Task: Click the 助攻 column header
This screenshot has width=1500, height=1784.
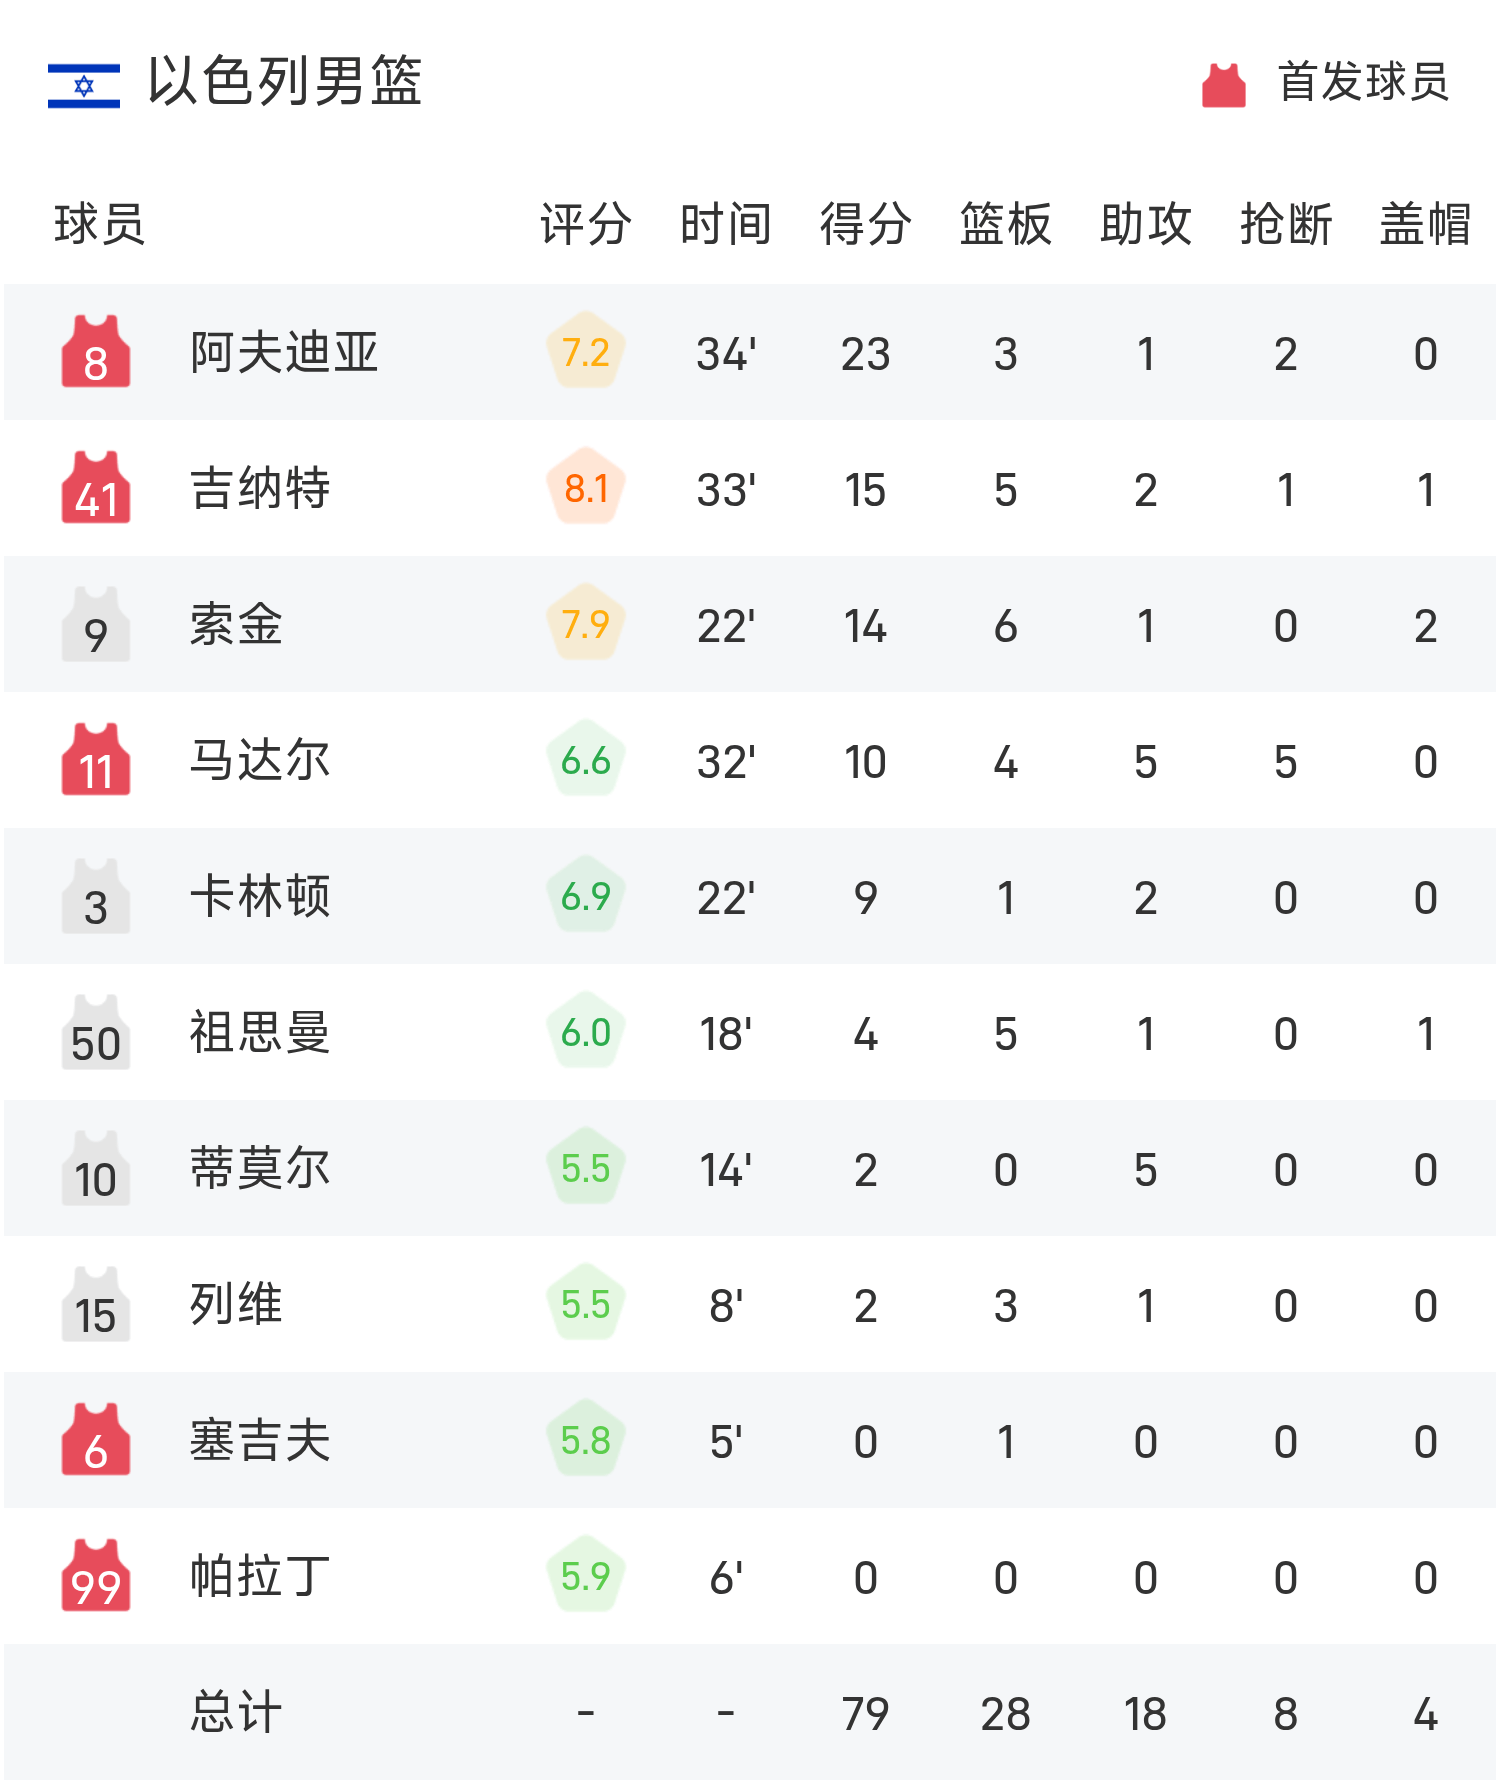Action: point(1145,224)
